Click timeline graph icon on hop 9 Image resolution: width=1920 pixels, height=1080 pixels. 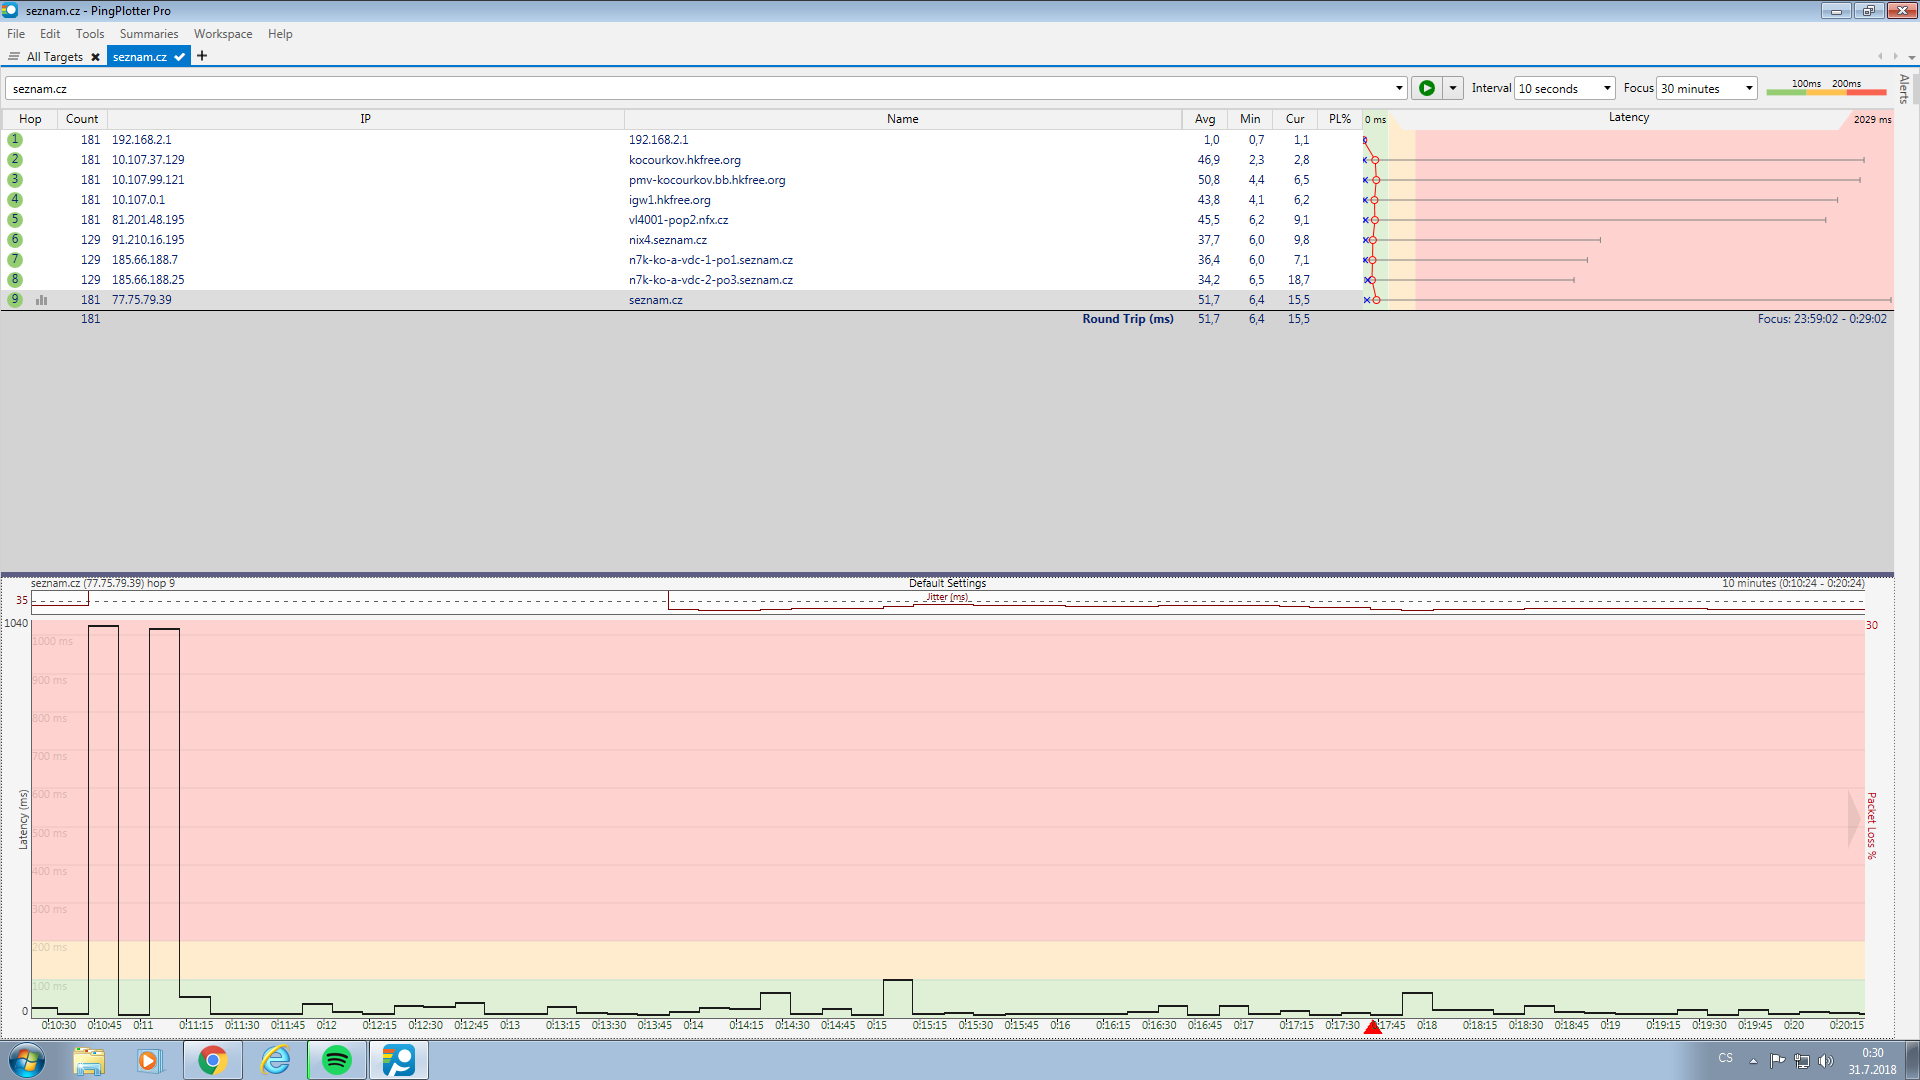coord(42,300)
